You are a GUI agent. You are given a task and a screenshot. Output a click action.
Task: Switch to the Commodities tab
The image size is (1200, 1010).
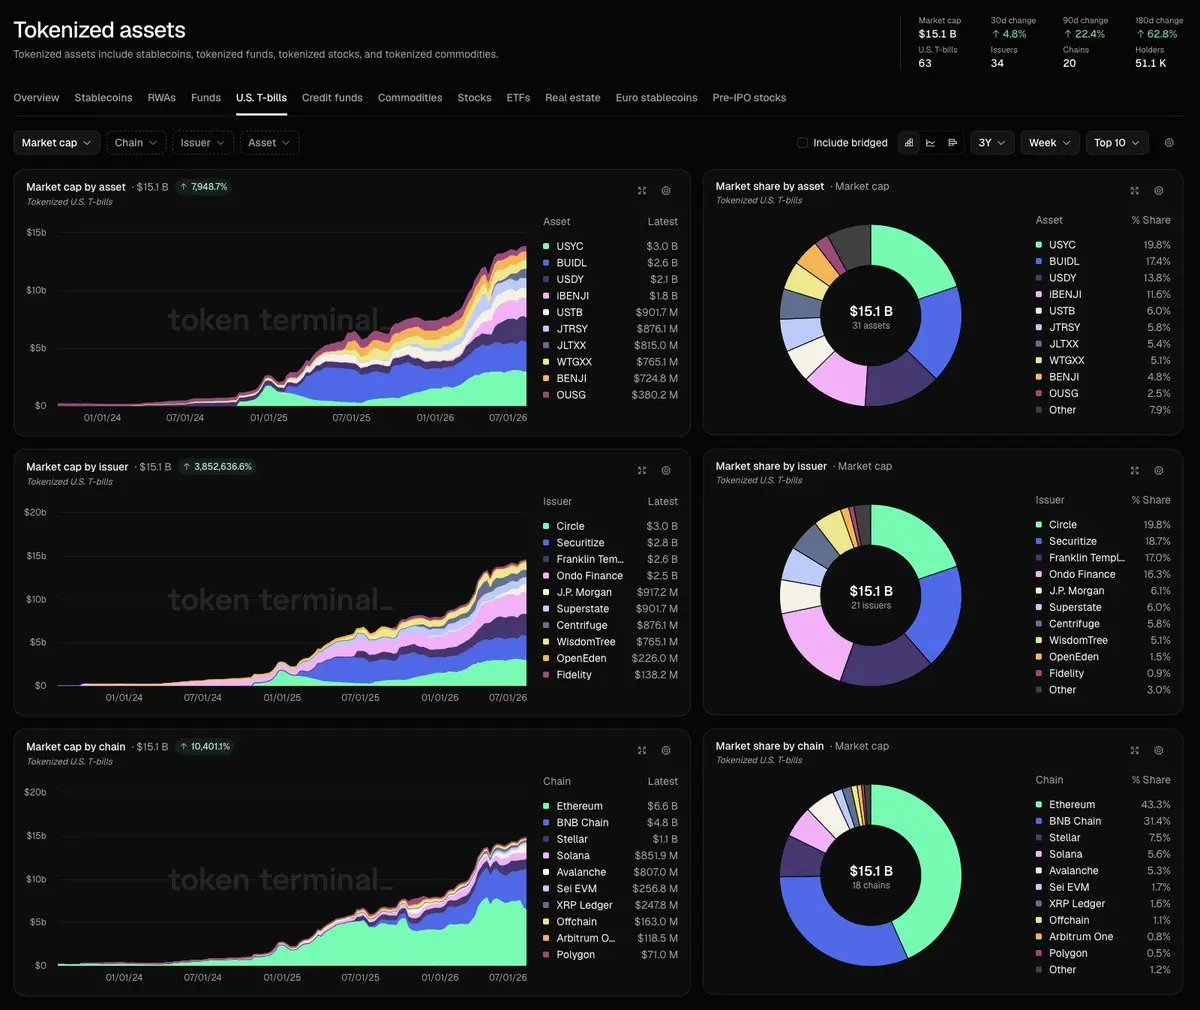click(x=410, y=98)
